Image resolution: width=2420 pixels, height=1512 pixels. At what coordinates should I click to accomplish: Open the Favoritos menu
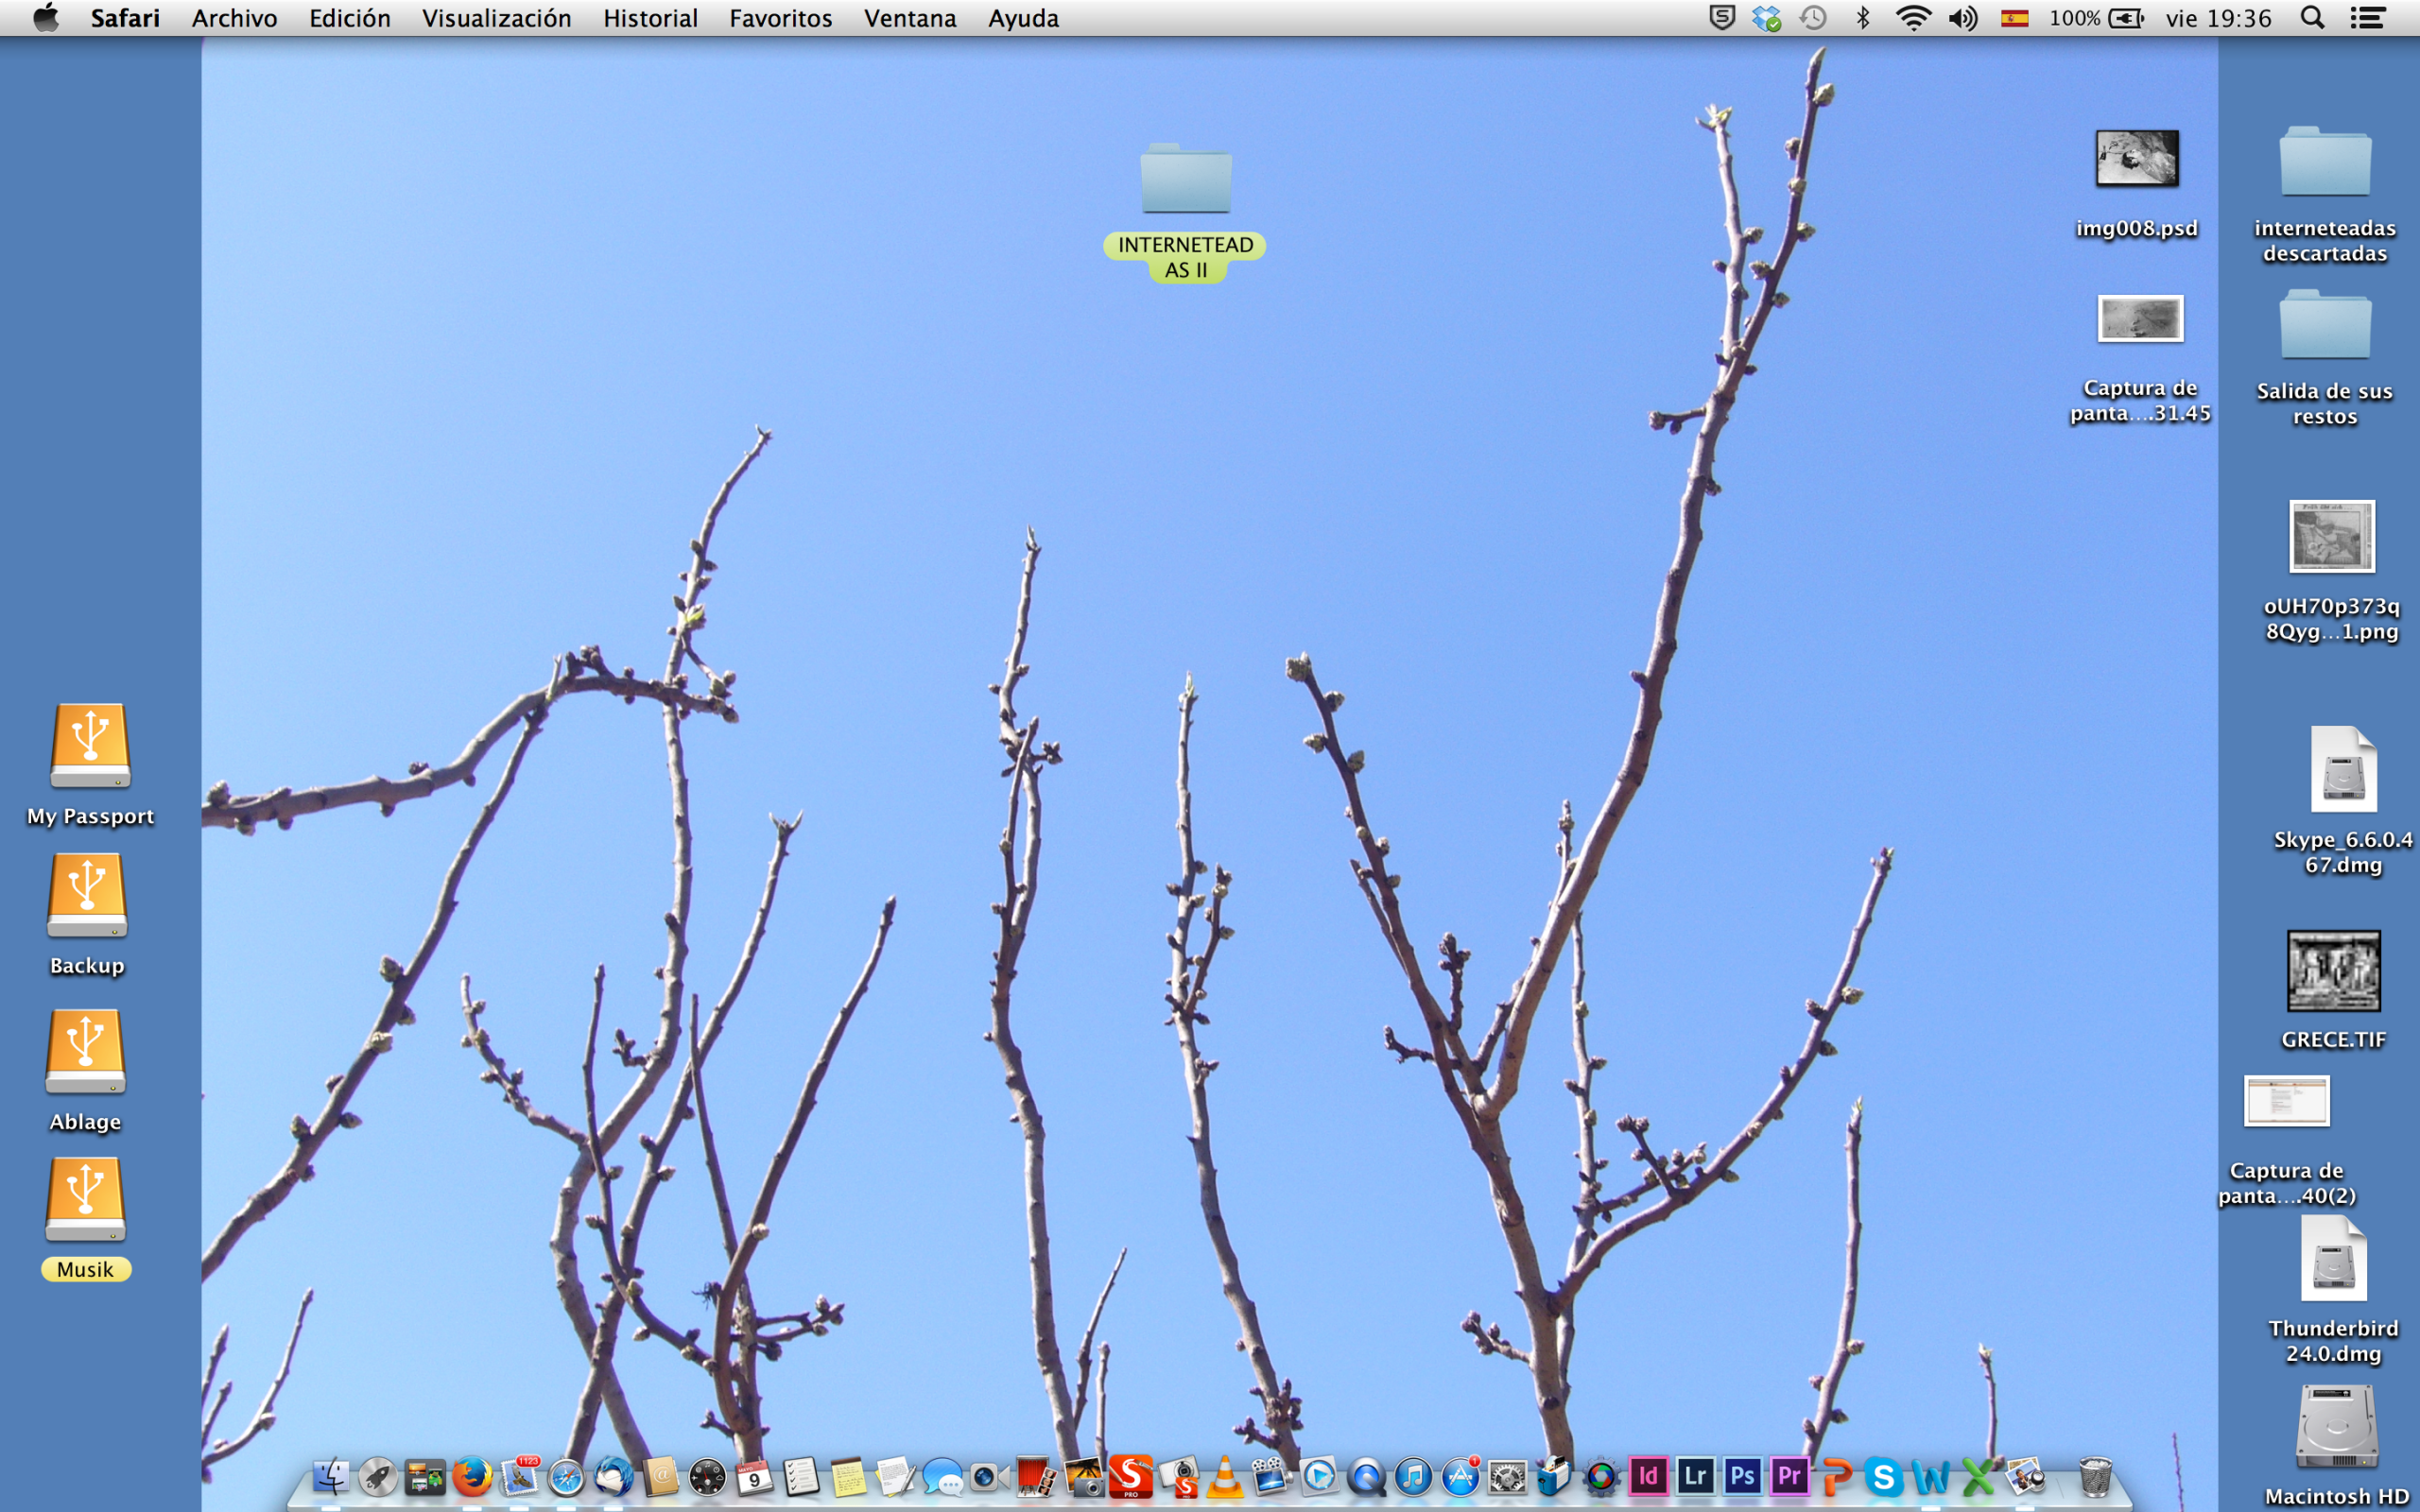coord(780,18)
